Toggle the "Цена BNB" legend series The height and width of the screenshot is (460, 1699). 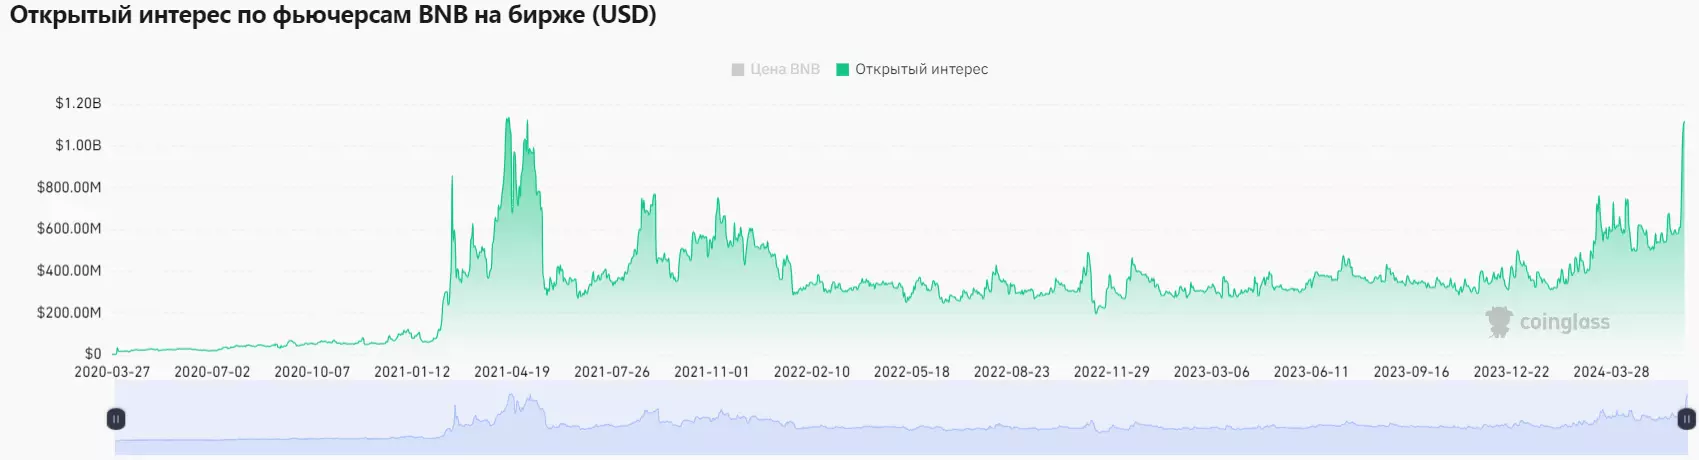(776, 69)
